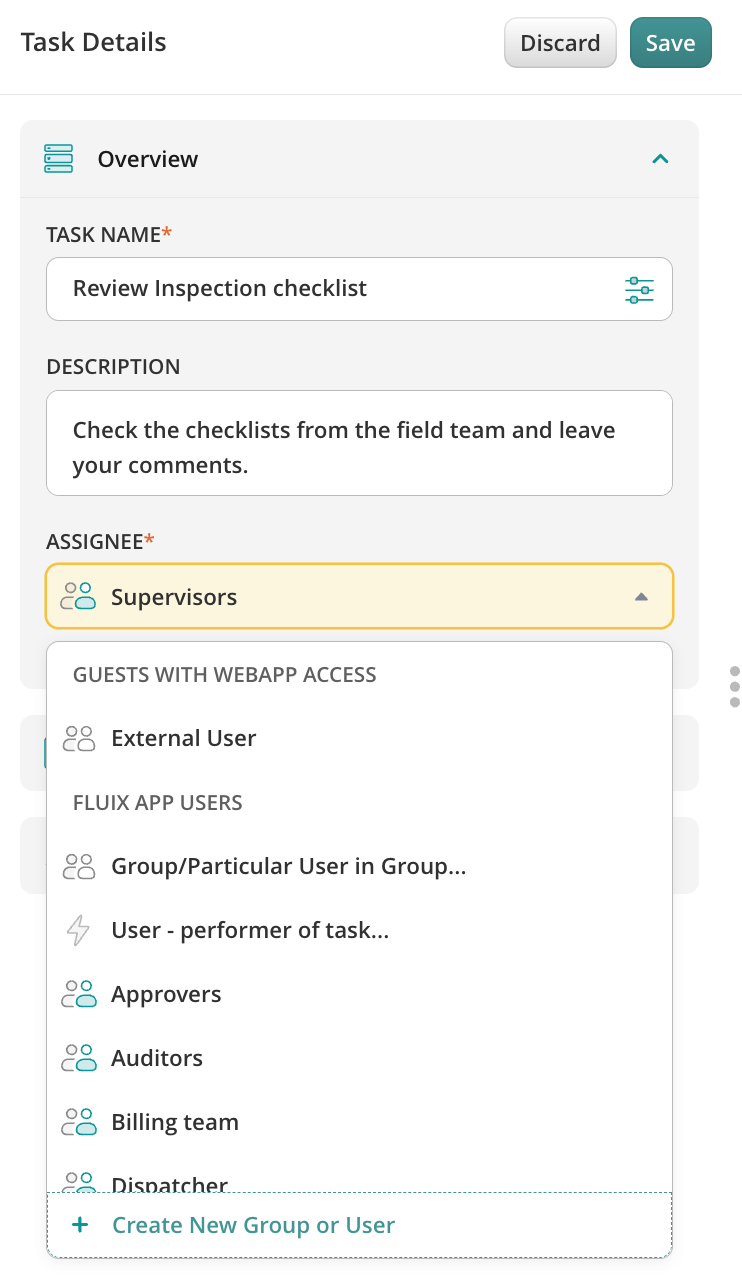Click the plus icon to create new group
742x1278 pixels.
(81, 1225)
